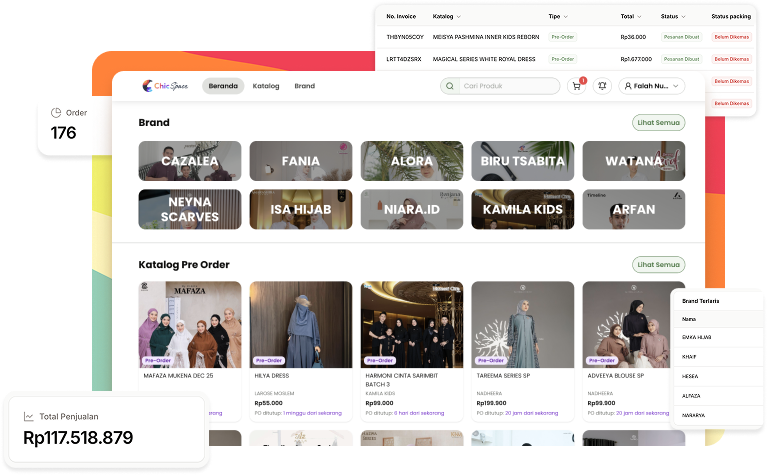This screenshot has height=475, width=768.
Task: Open the WATANA brand tile
Action: click(x=634, y=161)
